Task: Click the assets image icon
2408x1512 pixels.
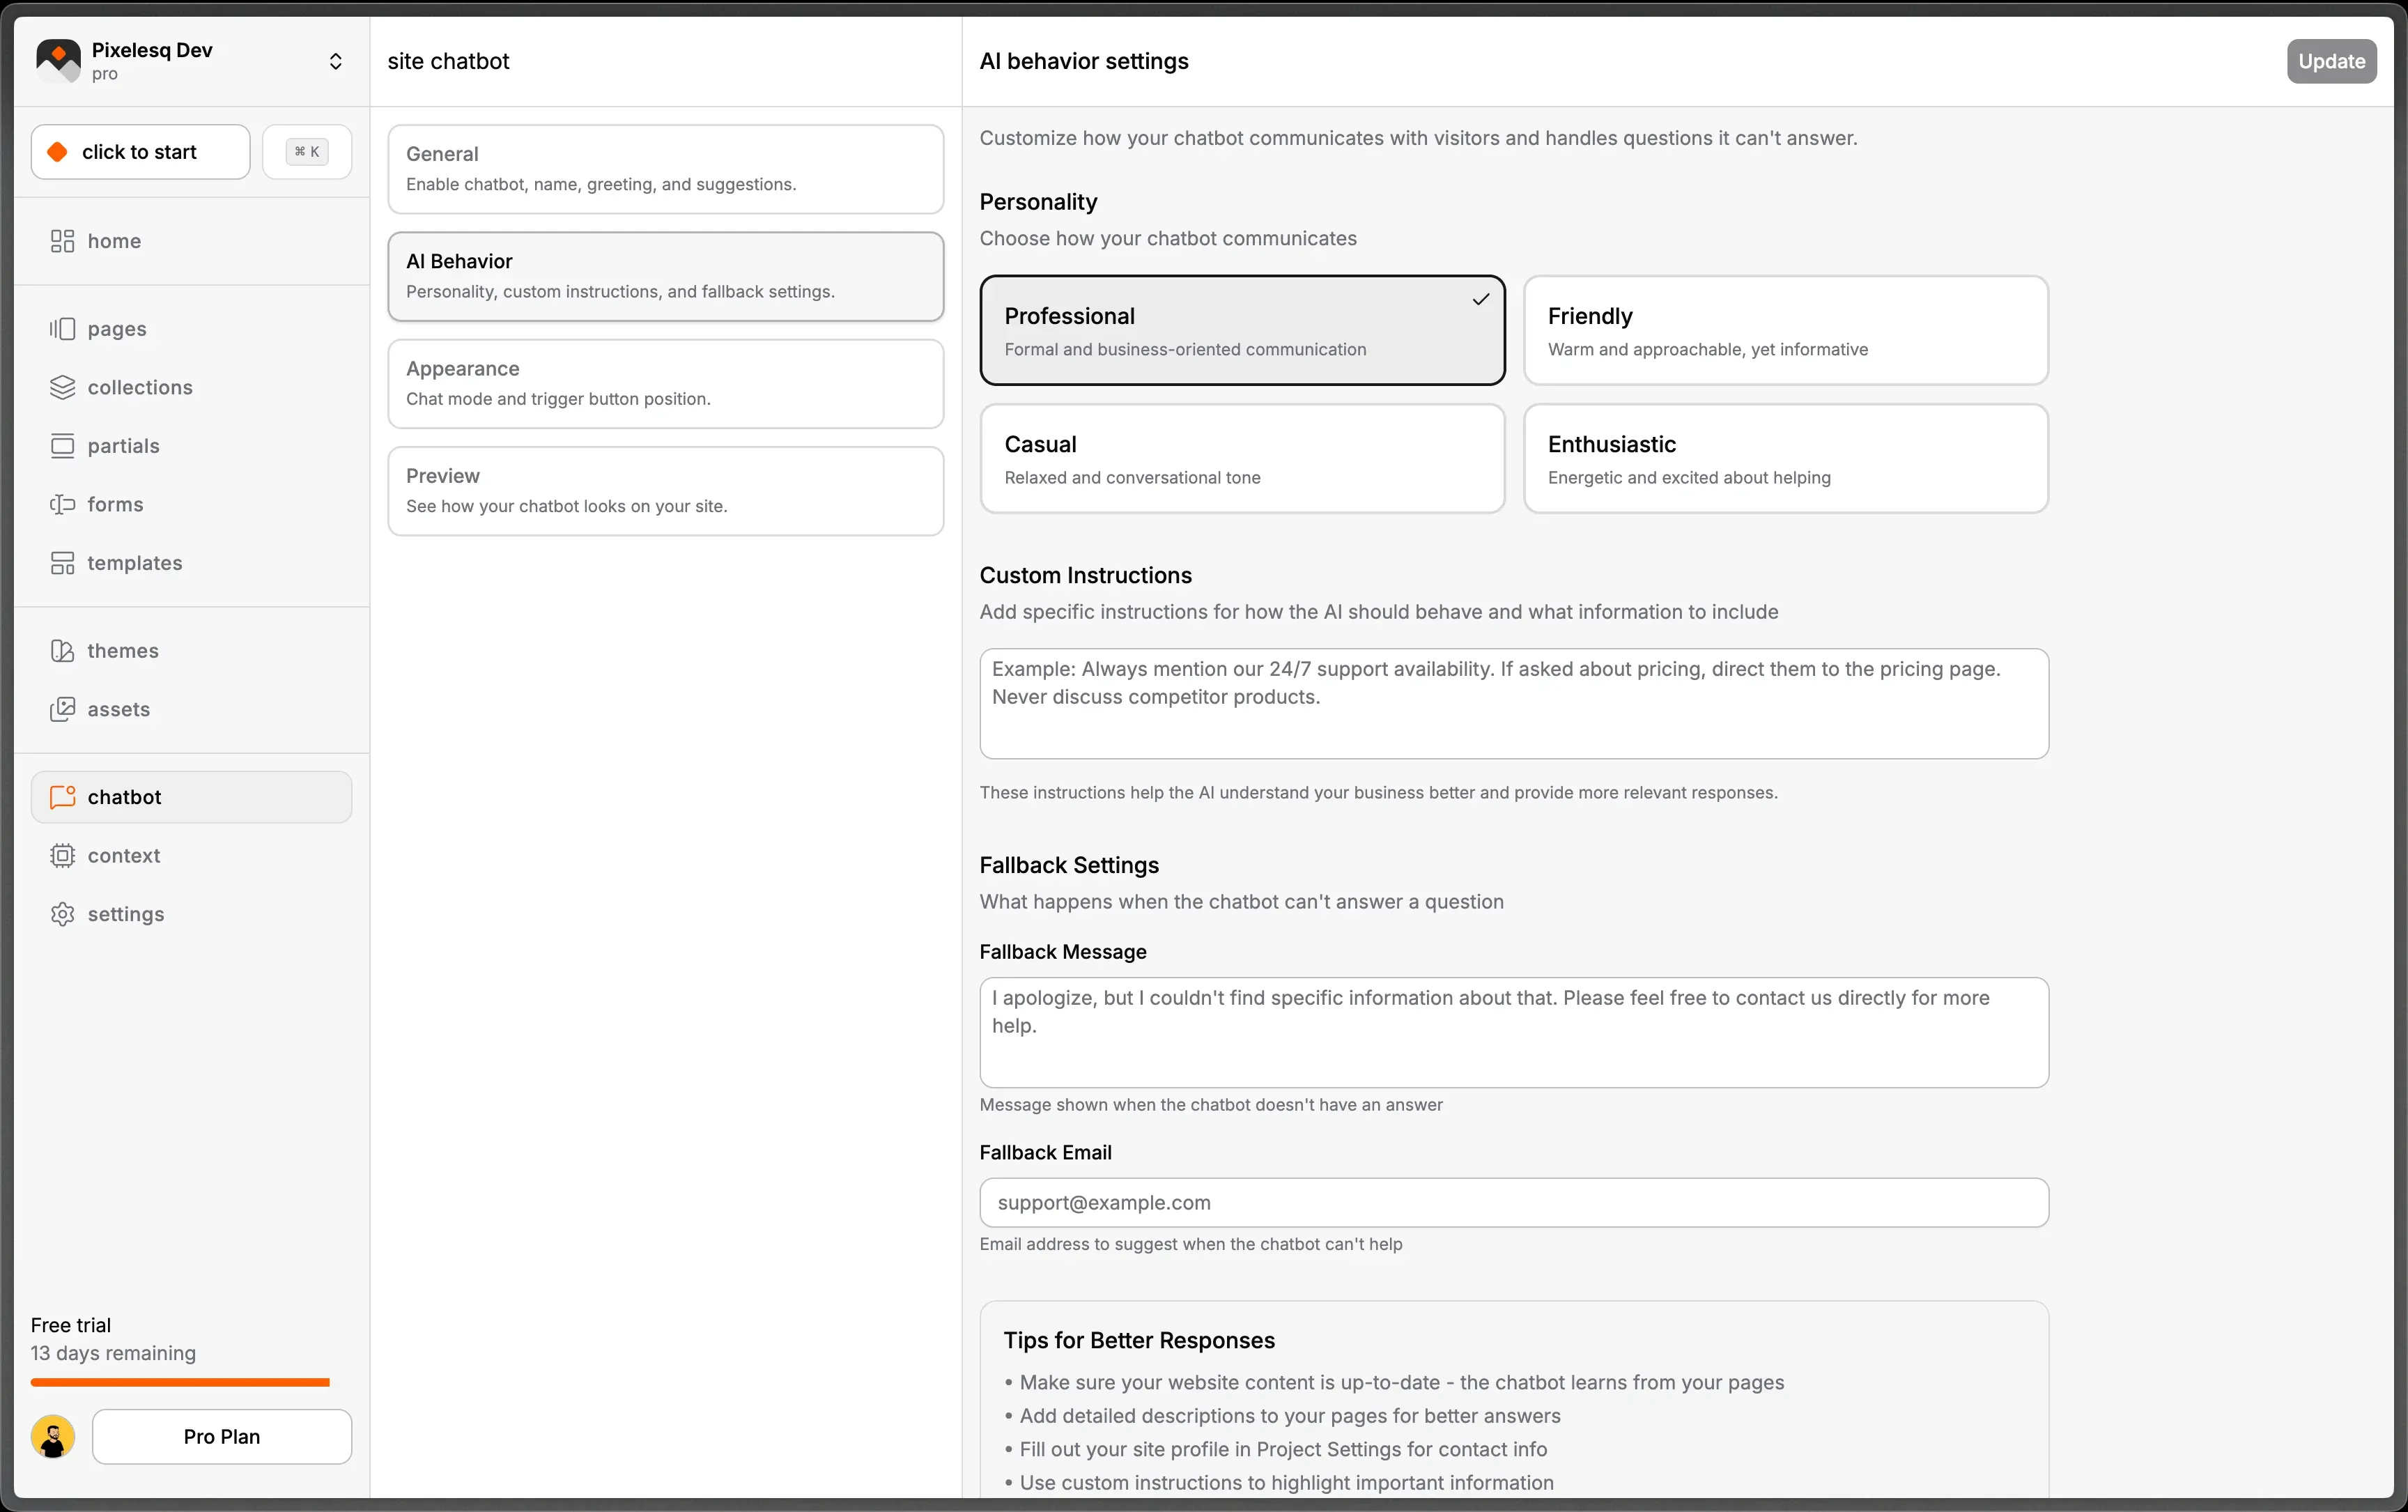Action: (x=62, y=709)
